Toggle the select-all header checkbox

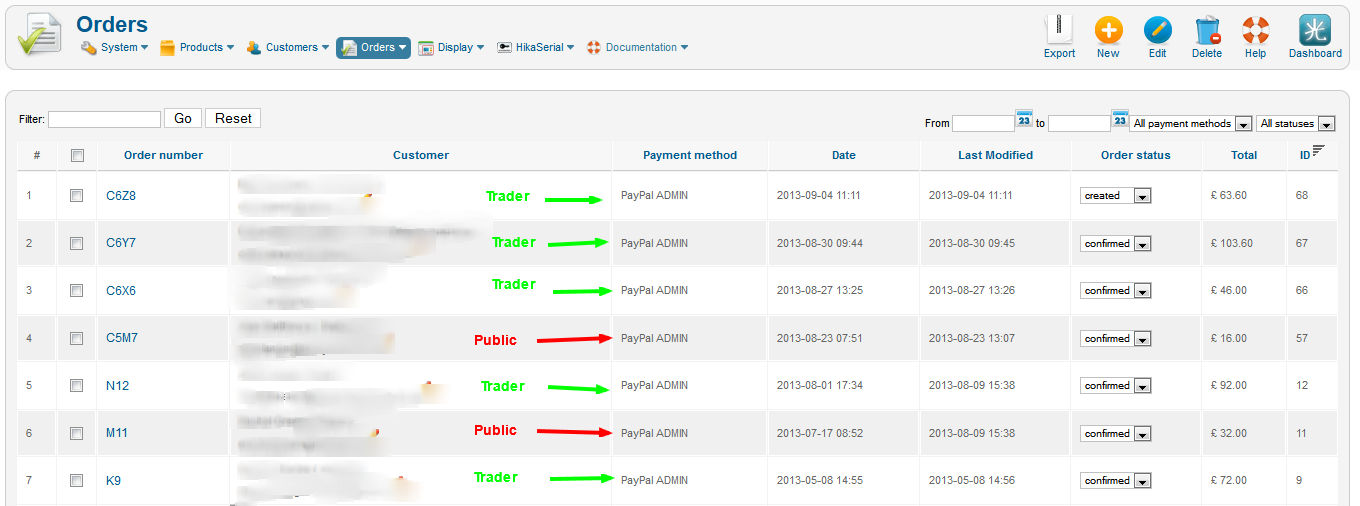tap(78, 155)
